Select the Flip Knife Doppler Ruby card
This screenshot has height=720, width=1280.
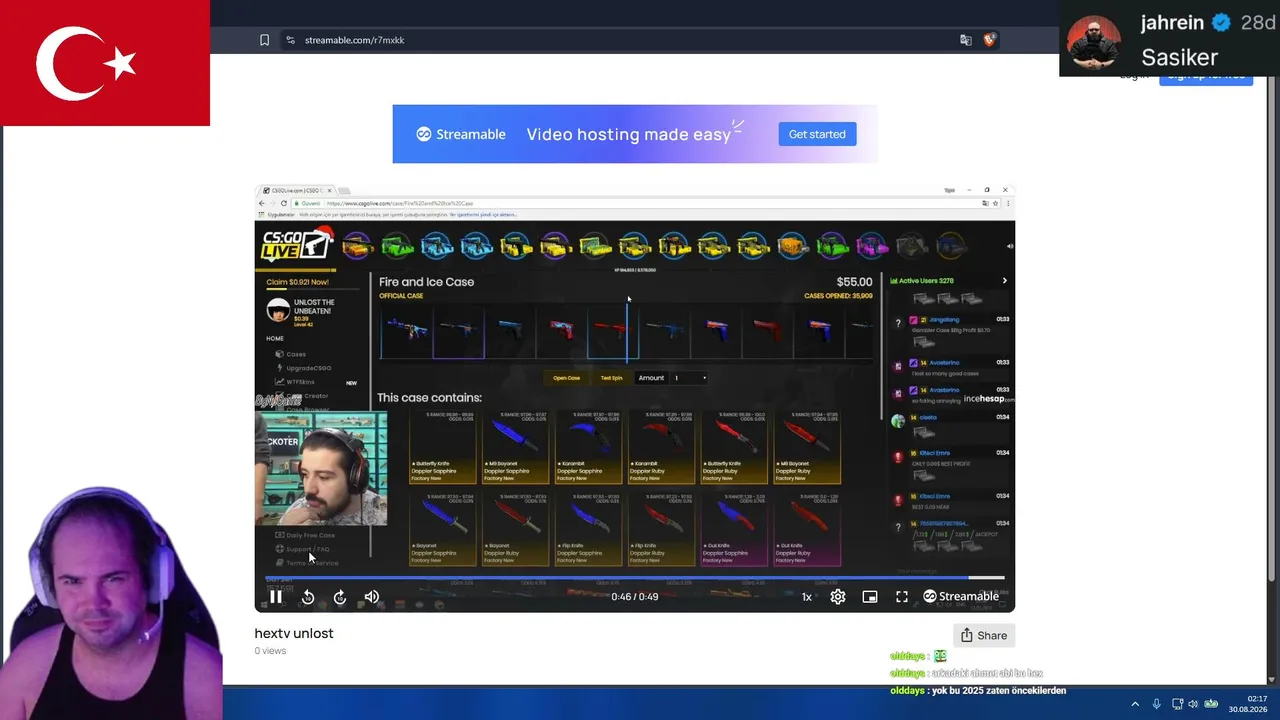coord(661,529)
